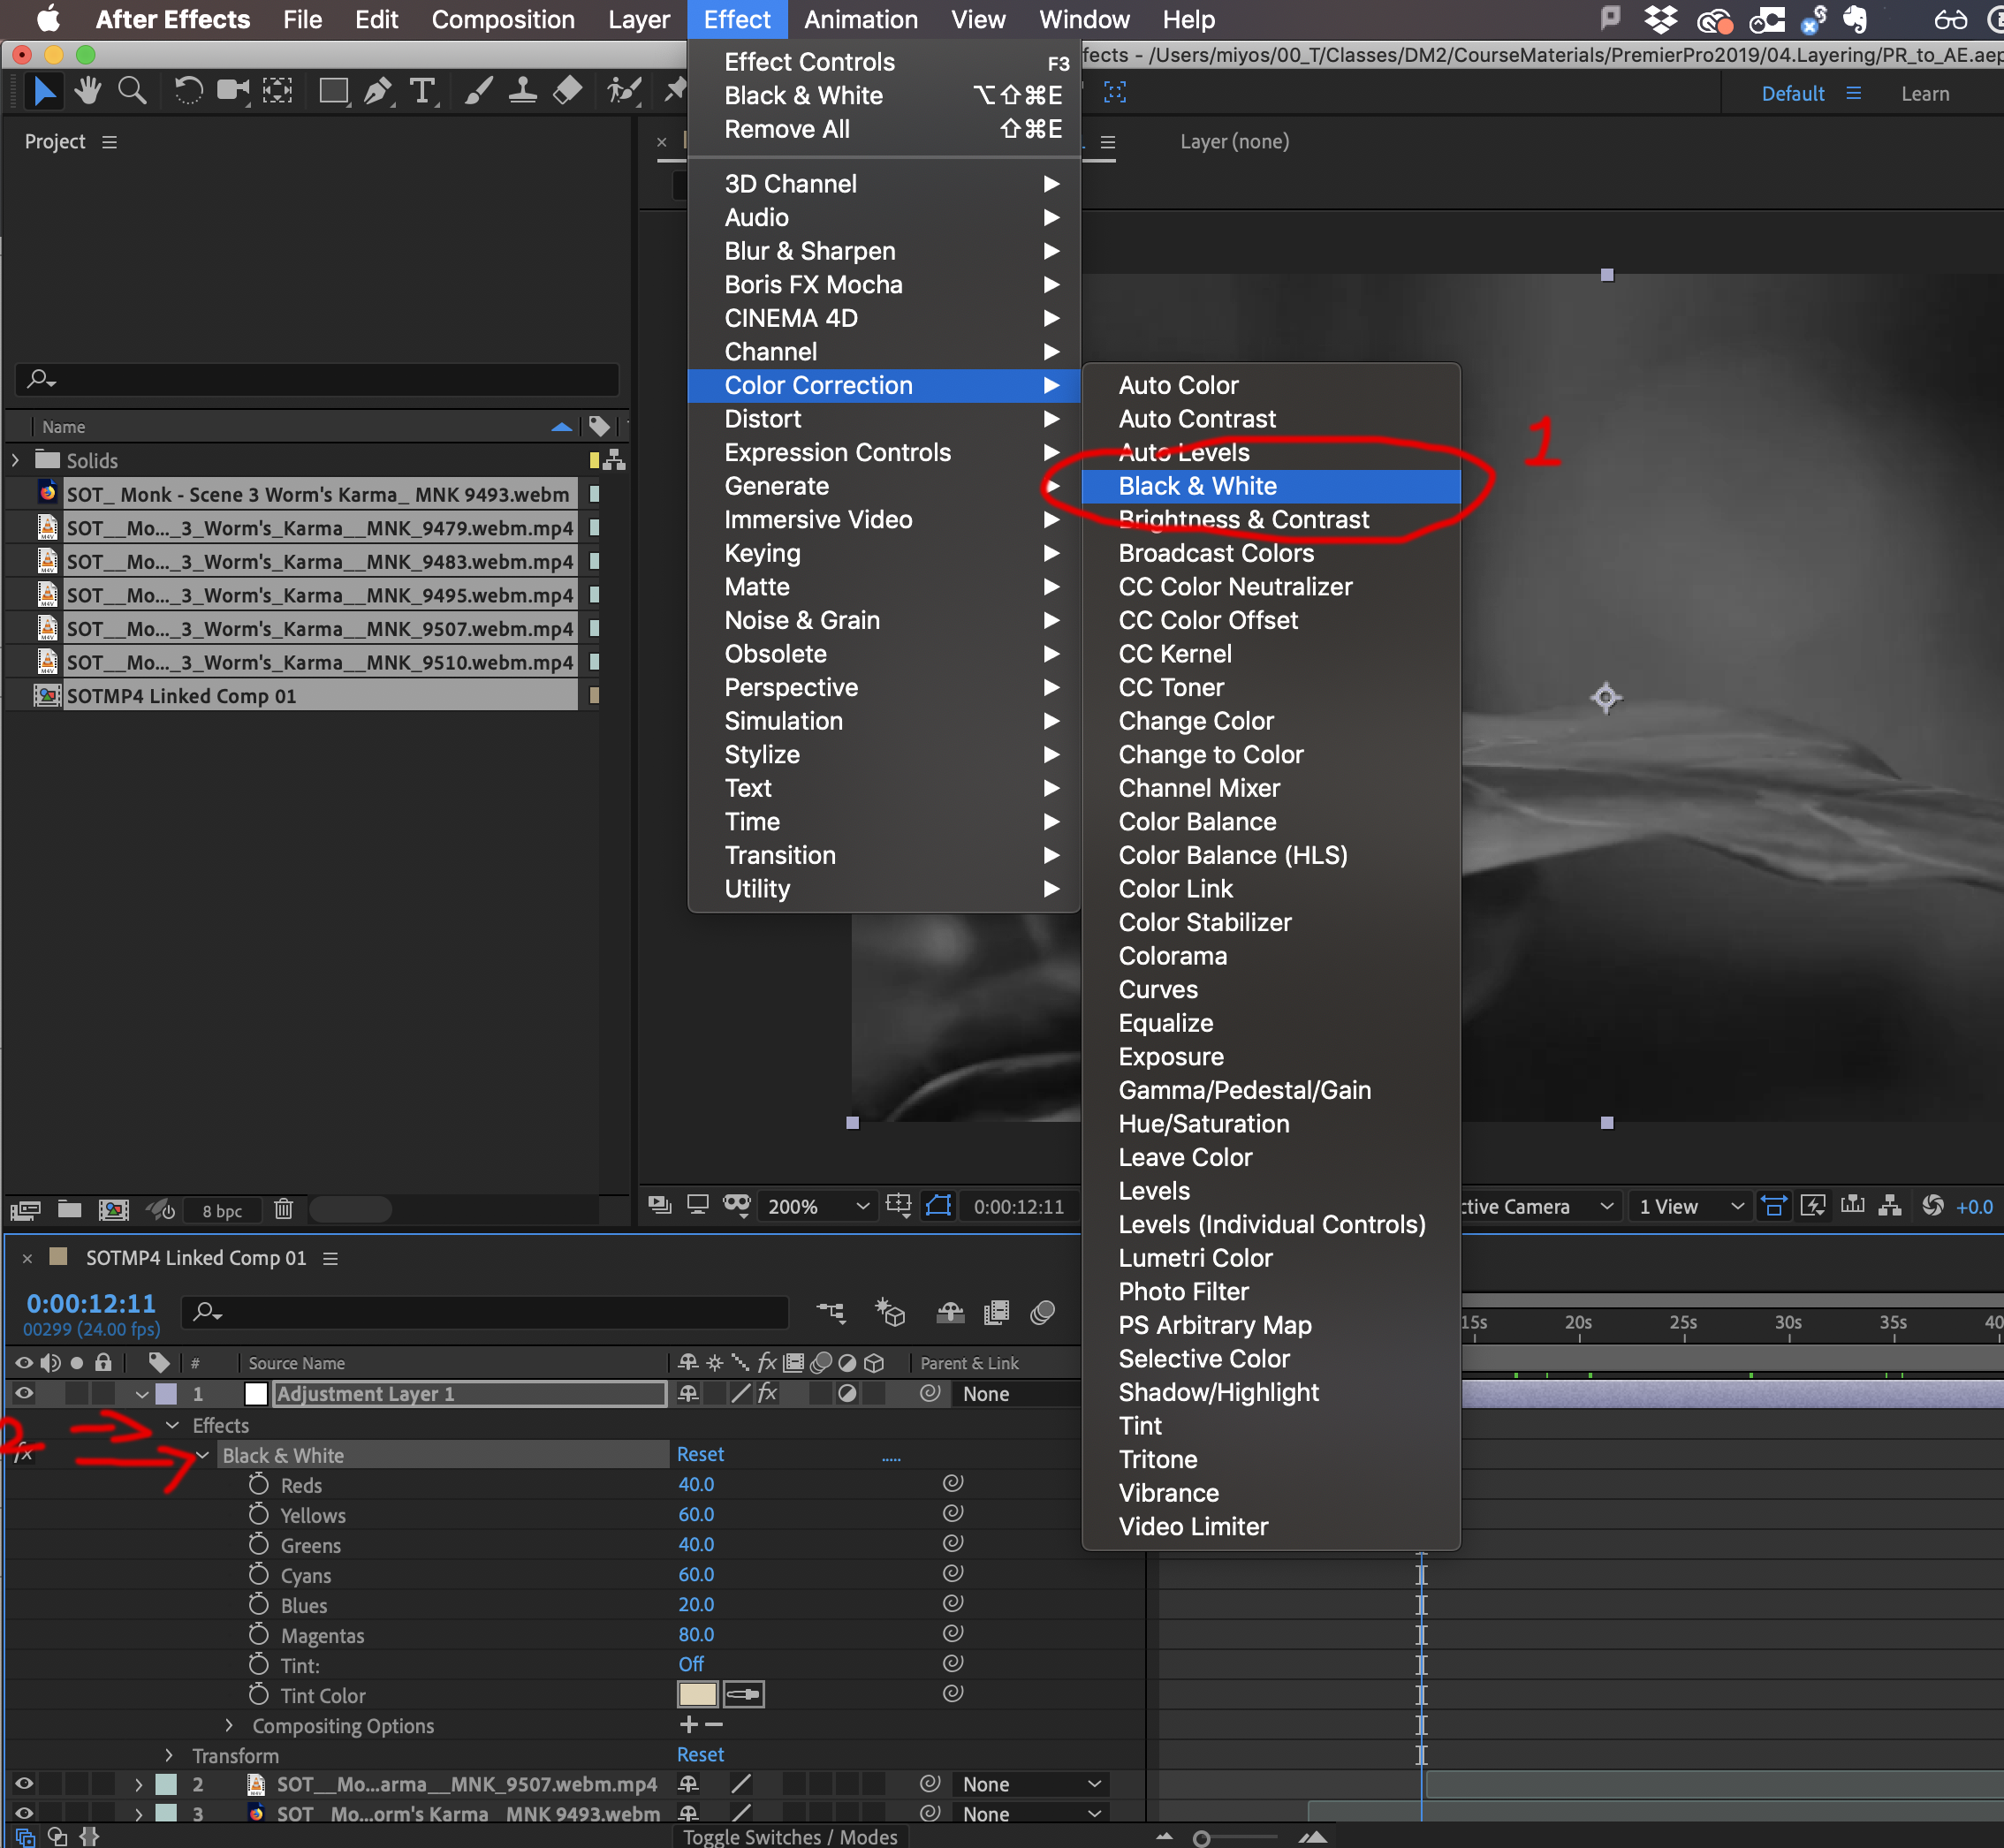The image size is (2004, 1848).
Task: Expand the Compositing Options group
Action: [229, 1725]
